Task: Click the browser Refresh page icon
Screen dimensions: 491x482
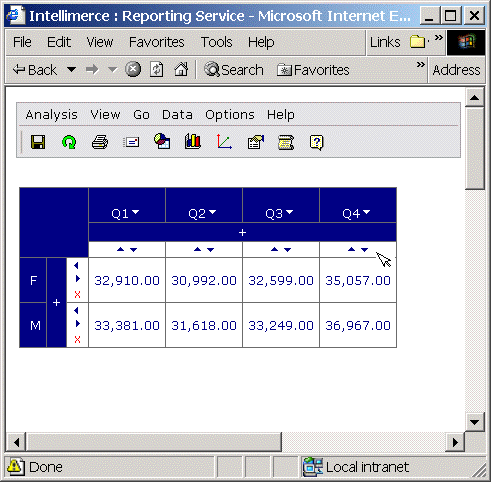Action: (157, 70)
